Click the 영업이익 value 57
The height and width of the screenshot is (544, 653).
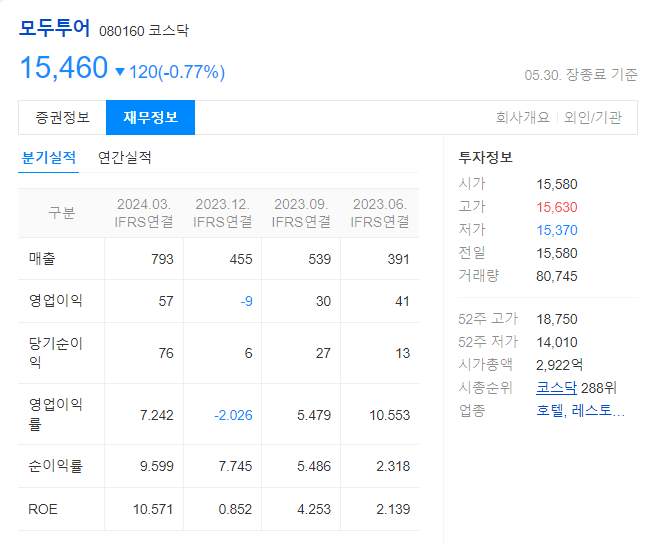(x=166, y=301)
